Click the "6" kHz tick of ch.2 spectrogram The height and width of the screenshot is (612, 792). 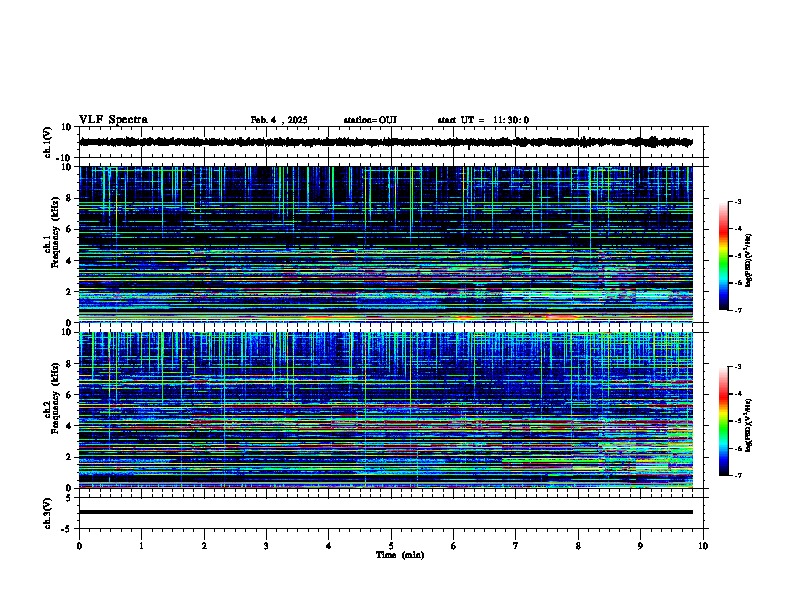(x=69, y=395)
